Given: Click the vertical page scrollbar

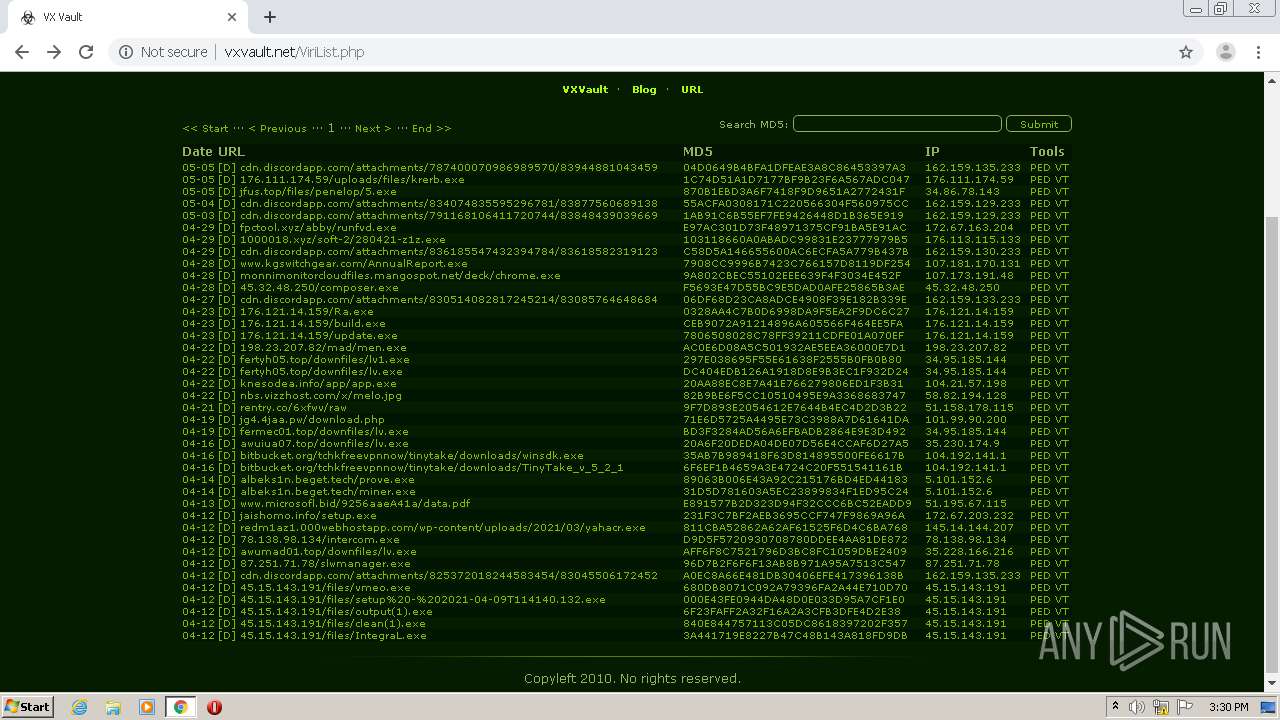Looking at the screenshot, I should point(1272,443).
